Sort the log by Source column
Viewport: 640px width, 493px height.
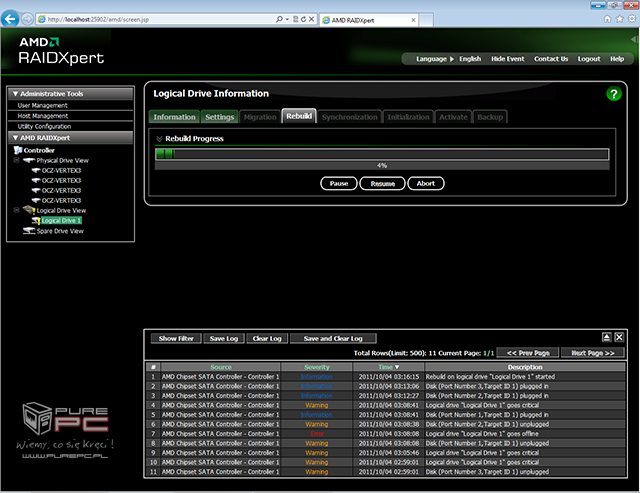click(221, 367)
